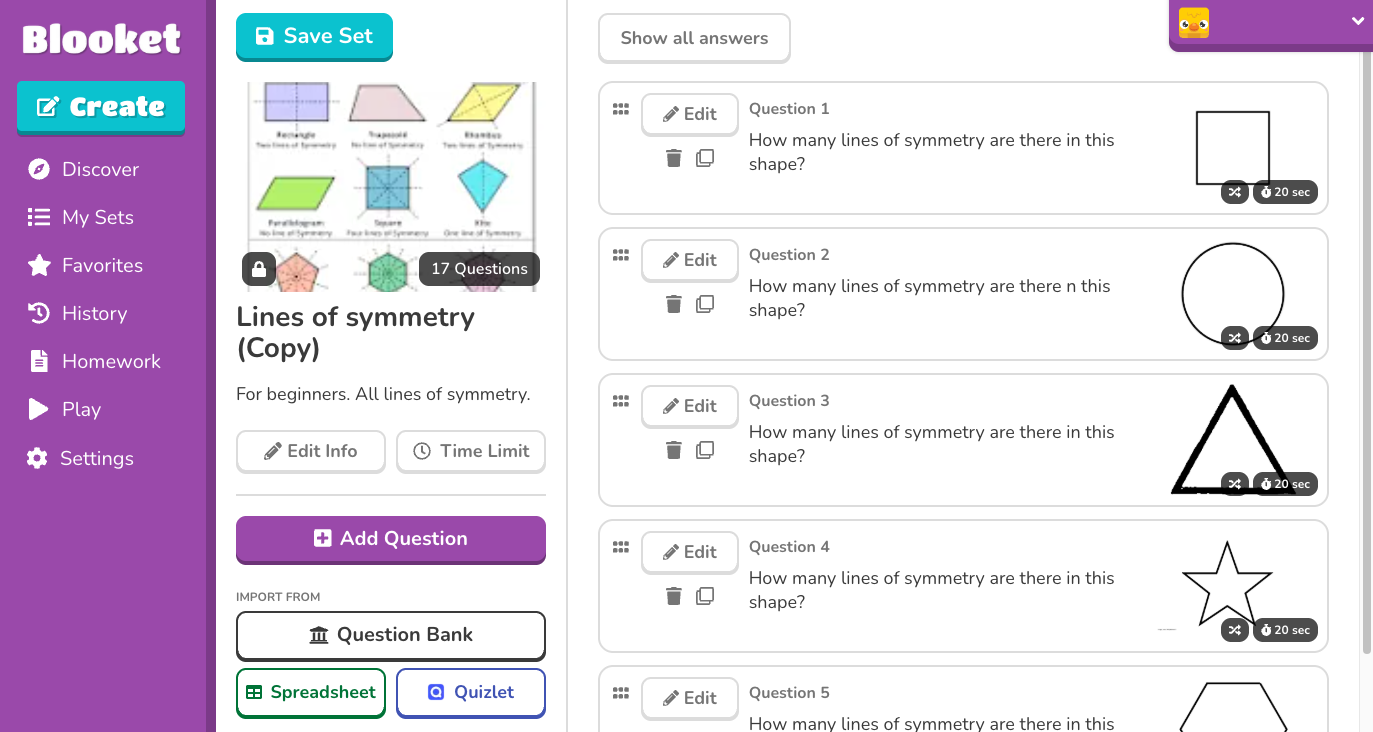The height and width of the screenshot is (732, 1373).
Task: Expand the account dropdown chevron
Action: (1357, 21)
